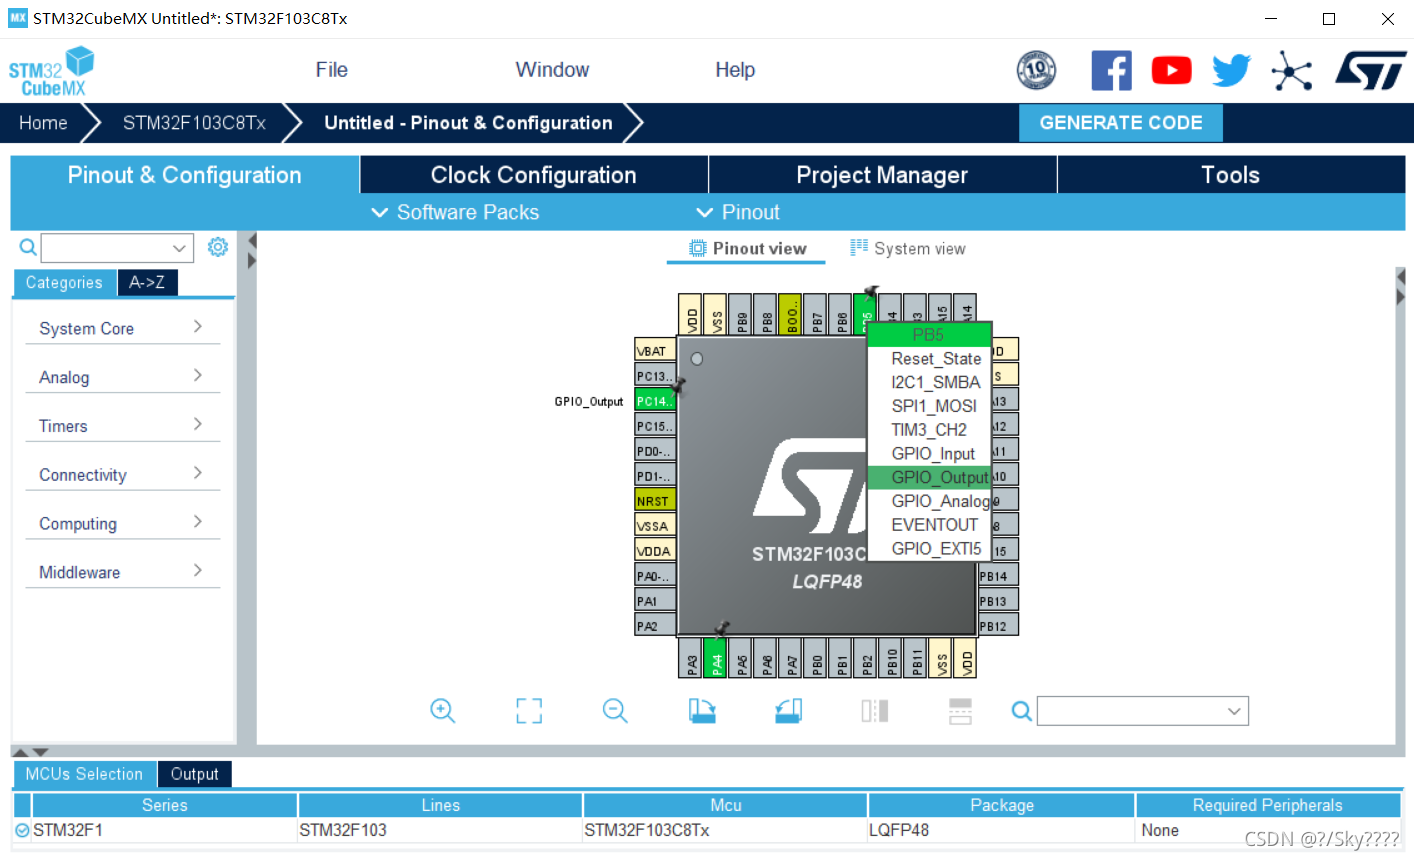Switch to Clock Configuration tab
The image size is (1414, 860).
[x=534, y=175]
